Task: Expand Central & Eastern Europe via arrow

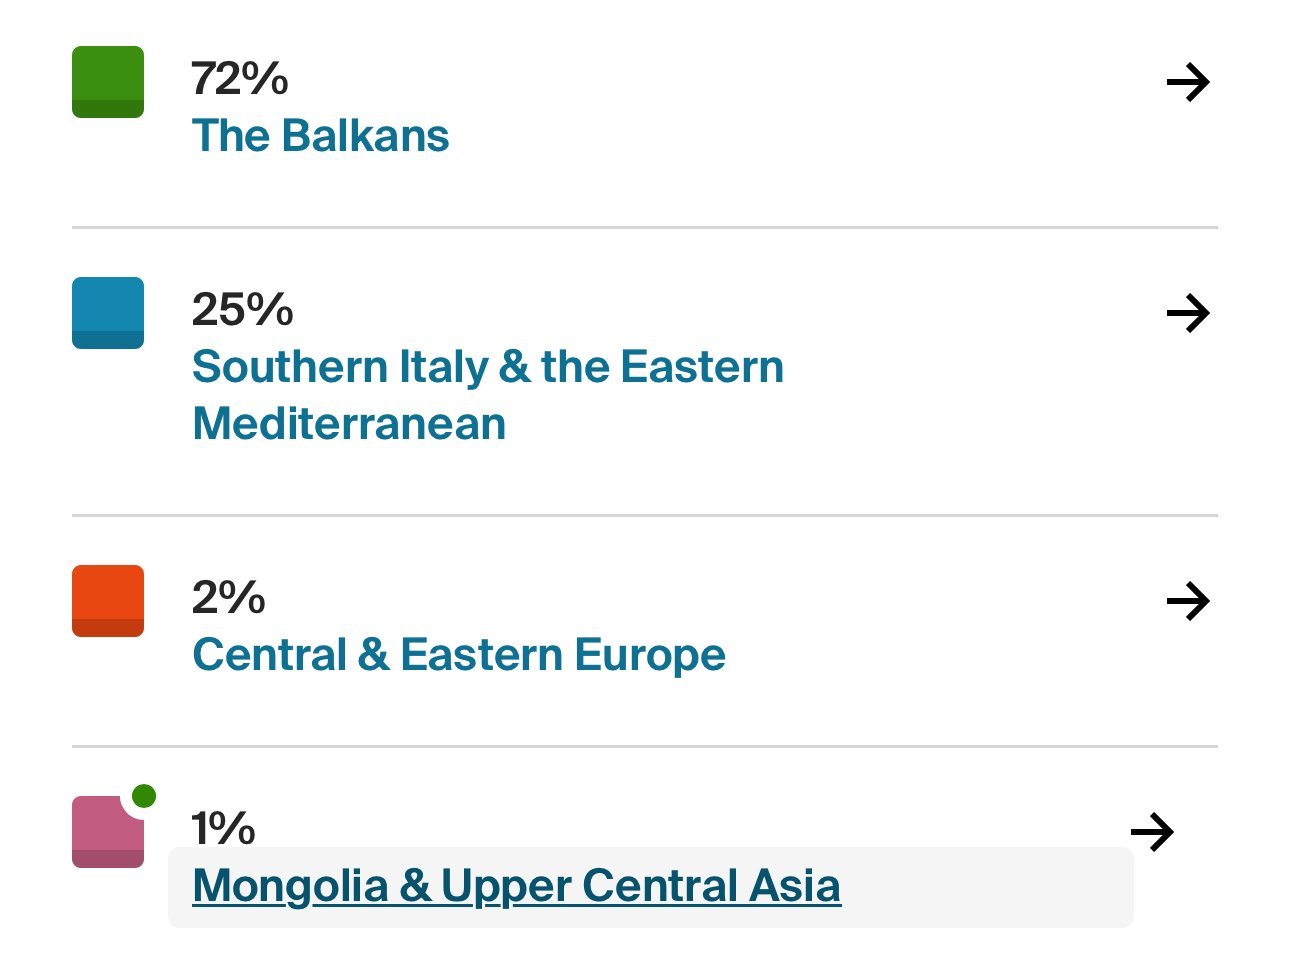Action: click(x=1188, y=601)
